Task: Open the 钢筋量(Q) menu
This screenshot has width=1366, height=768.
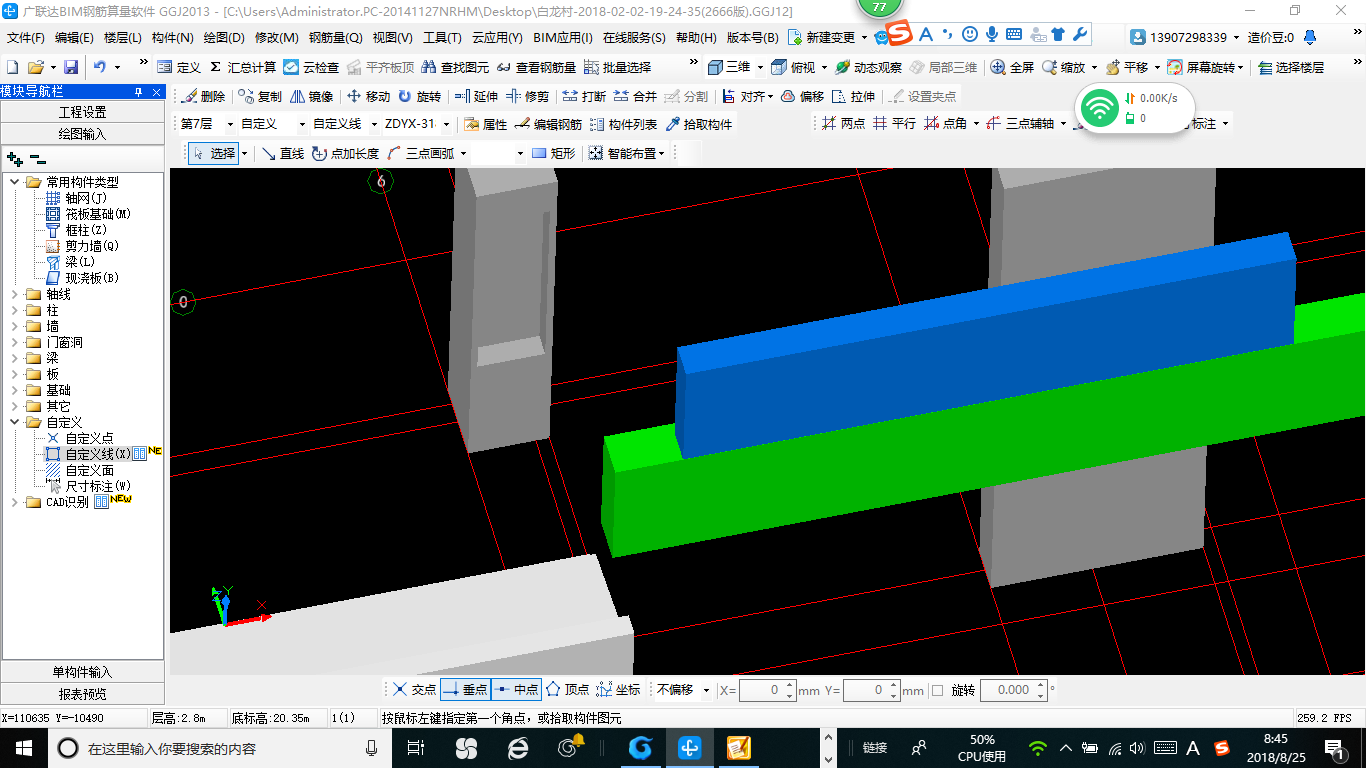Action: [335, 38]
